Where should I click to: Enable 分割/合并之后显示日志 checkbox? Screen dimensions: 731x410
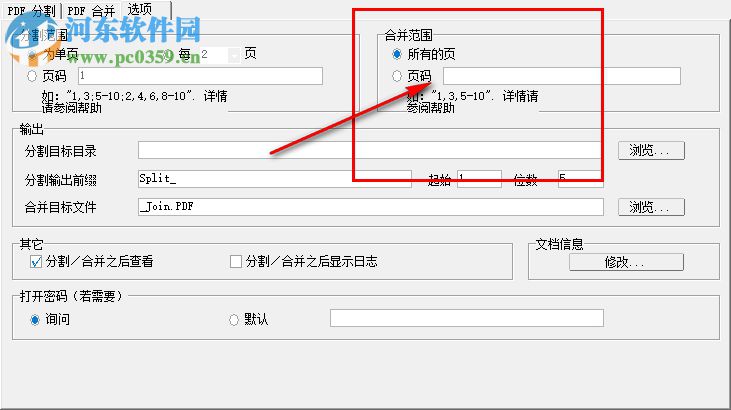(x=235, y=262)
